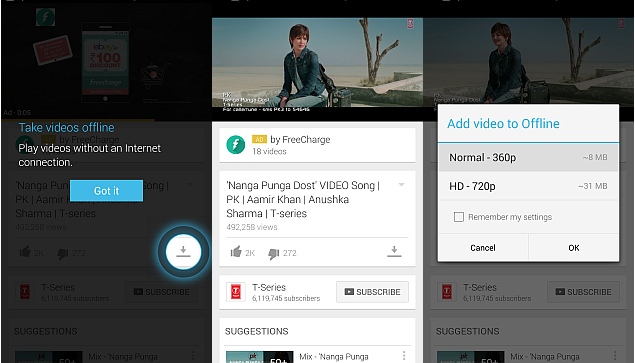Open the T-Series red avatar in the middle panel
Screen dimensions: 635x363
pyautogui.click(x=236, y=291)
